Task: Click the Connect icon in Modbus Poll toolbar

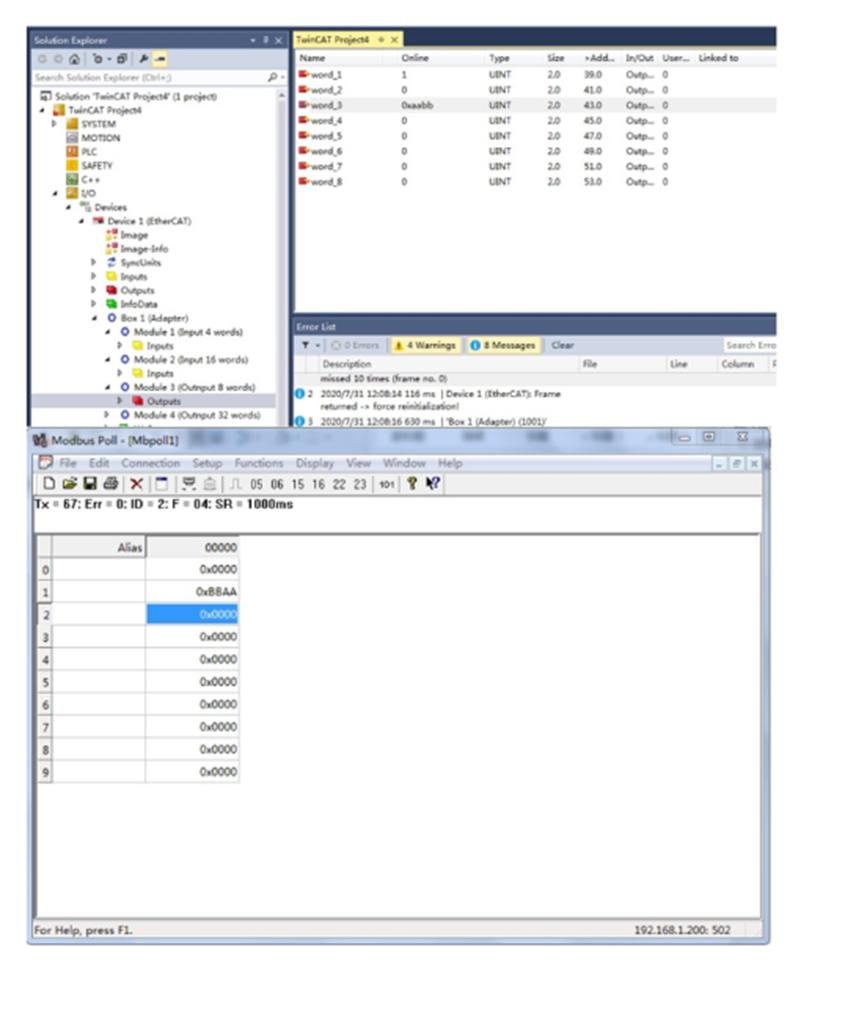Action: (x=189, y=483)
